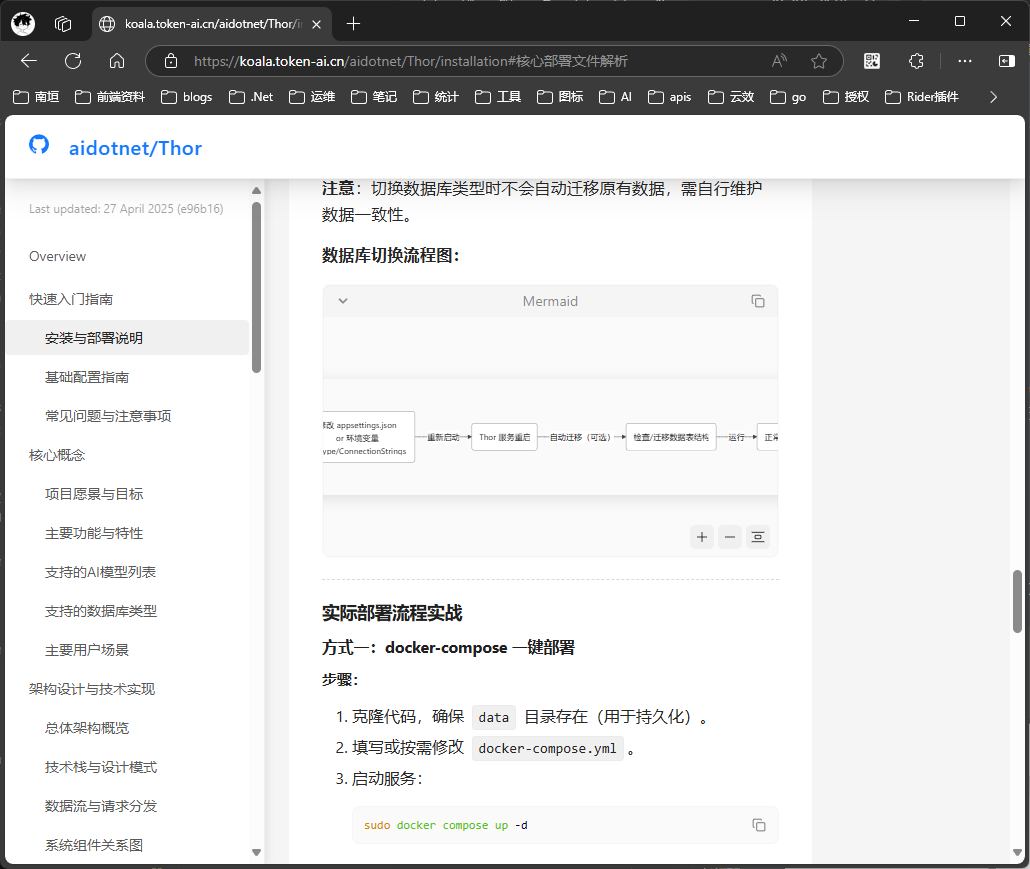Select 安装与部署说明 in sidebar
The height and width of the screenshot is (869, 1030).
[x=91, y=338]
